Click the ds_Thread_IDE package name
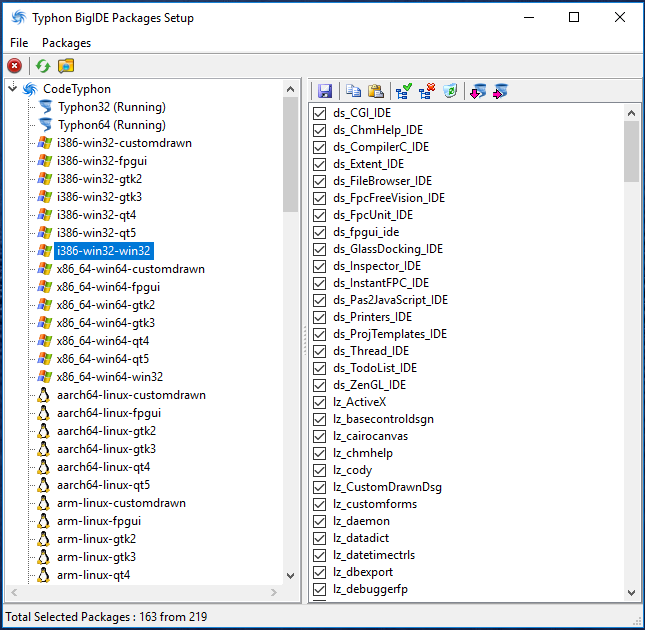Image resolution: width=645 pixels, height=630 pixels. tap(371, 351)
